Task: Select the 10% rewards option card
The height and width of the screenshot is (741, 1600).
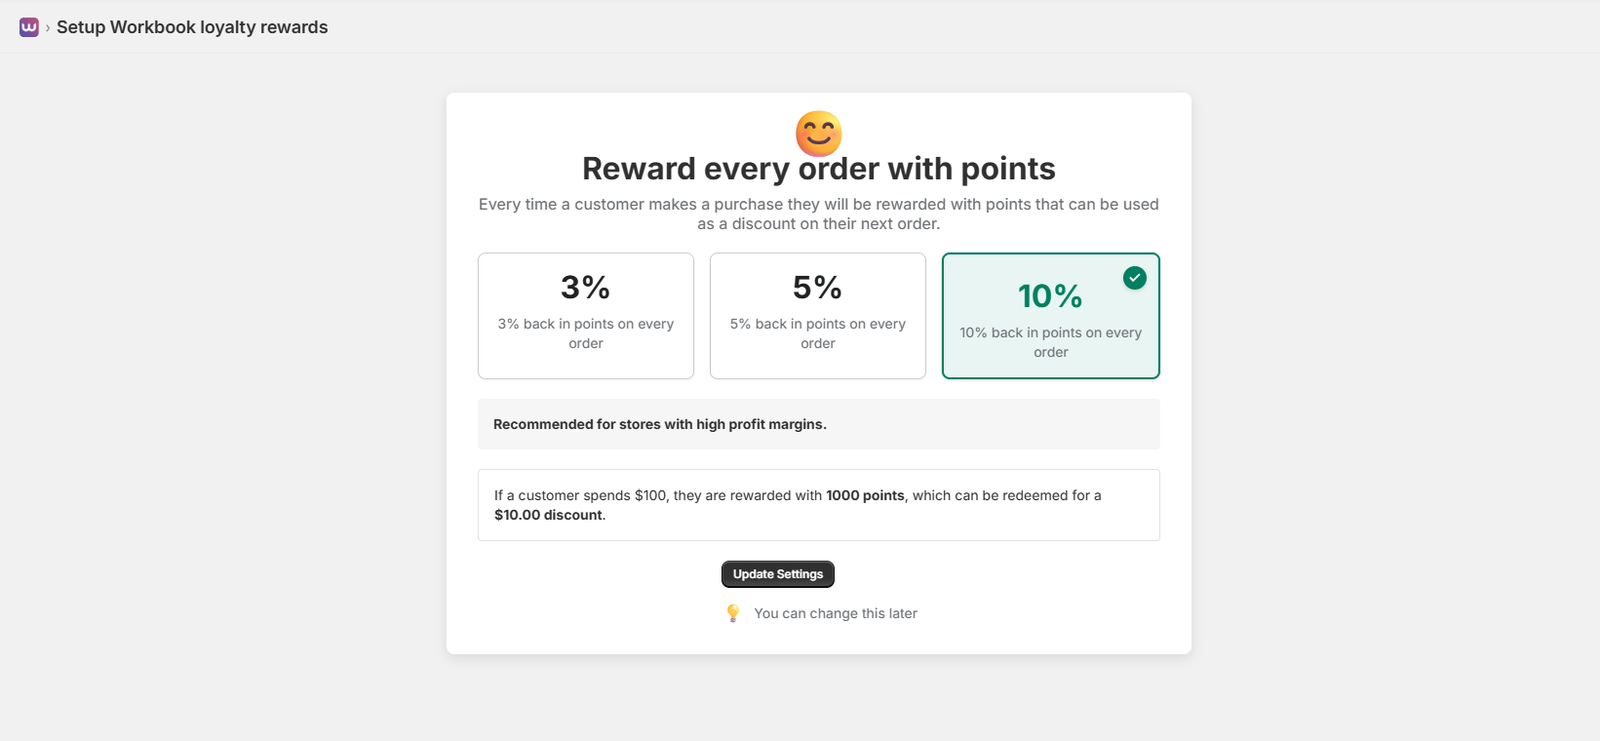Action: (x=1049, y=316)
